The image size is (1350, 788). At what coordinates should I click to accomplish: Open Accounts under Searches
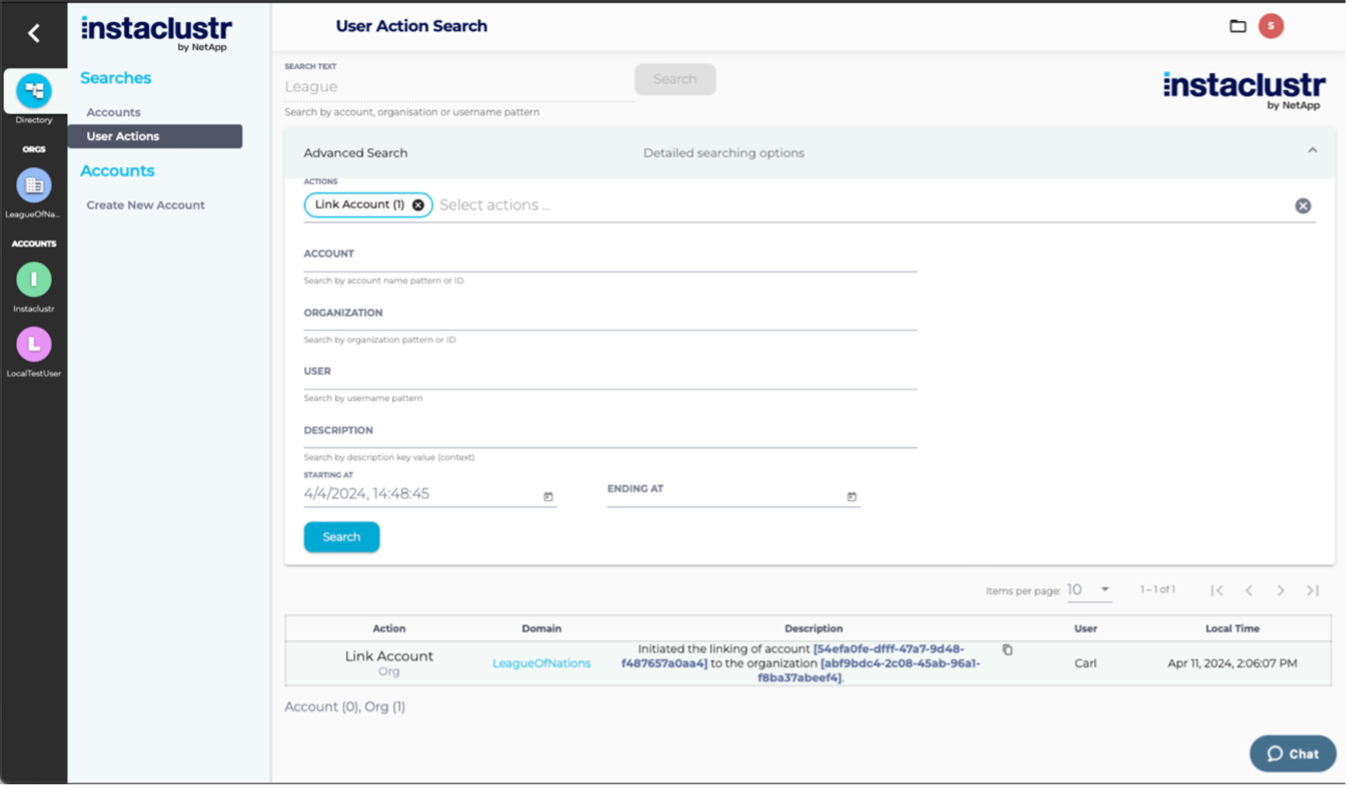click(x=113, y=112)
